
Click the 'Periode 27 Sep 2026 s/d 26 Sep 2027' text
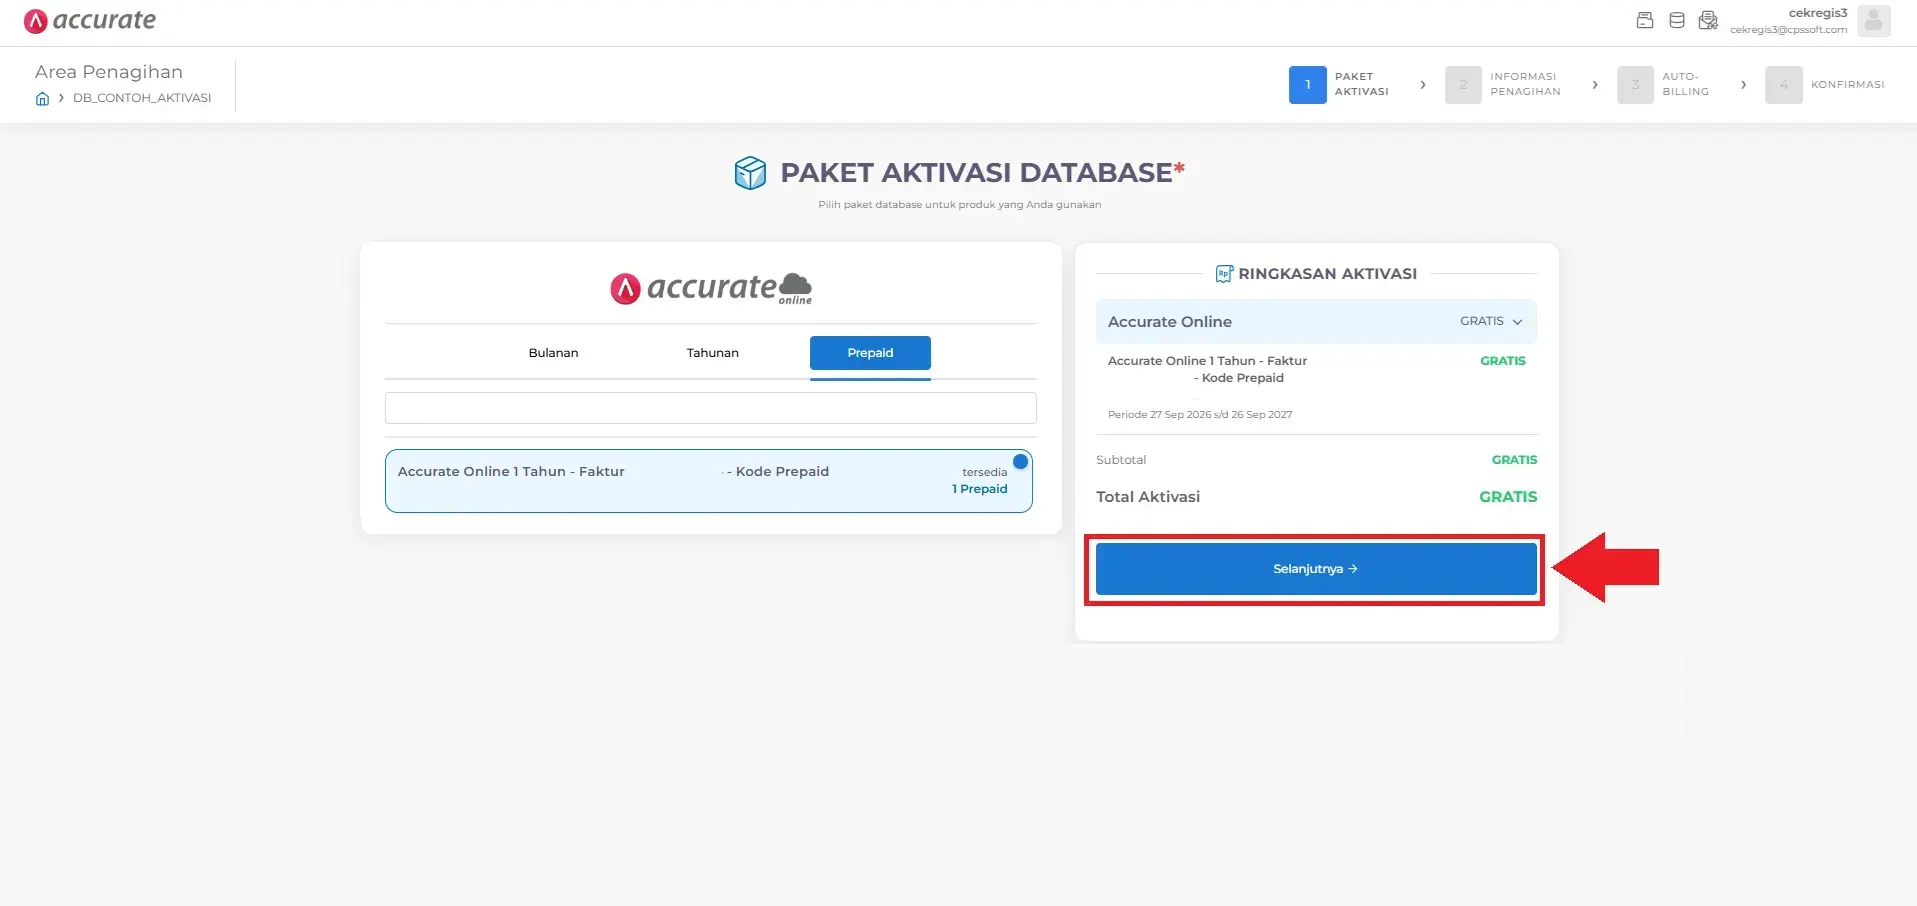tap(1200, 414)
